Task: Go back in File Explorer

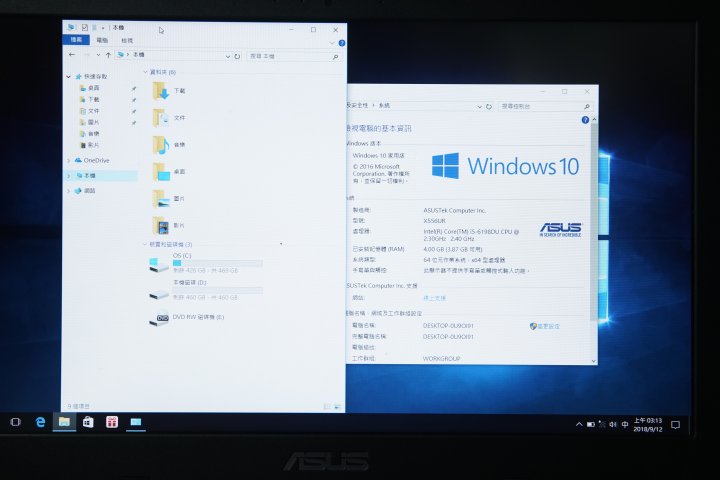Action: click(x=72, y=55)
